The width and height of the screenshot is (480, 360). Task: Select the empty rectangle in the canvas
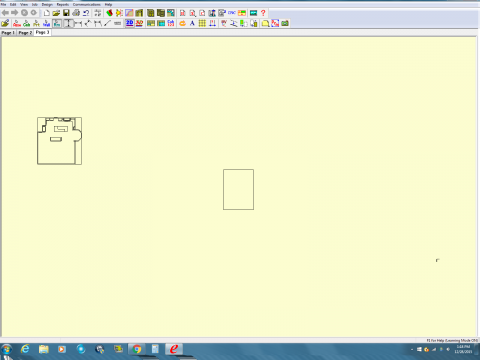(x=238, y=189)
